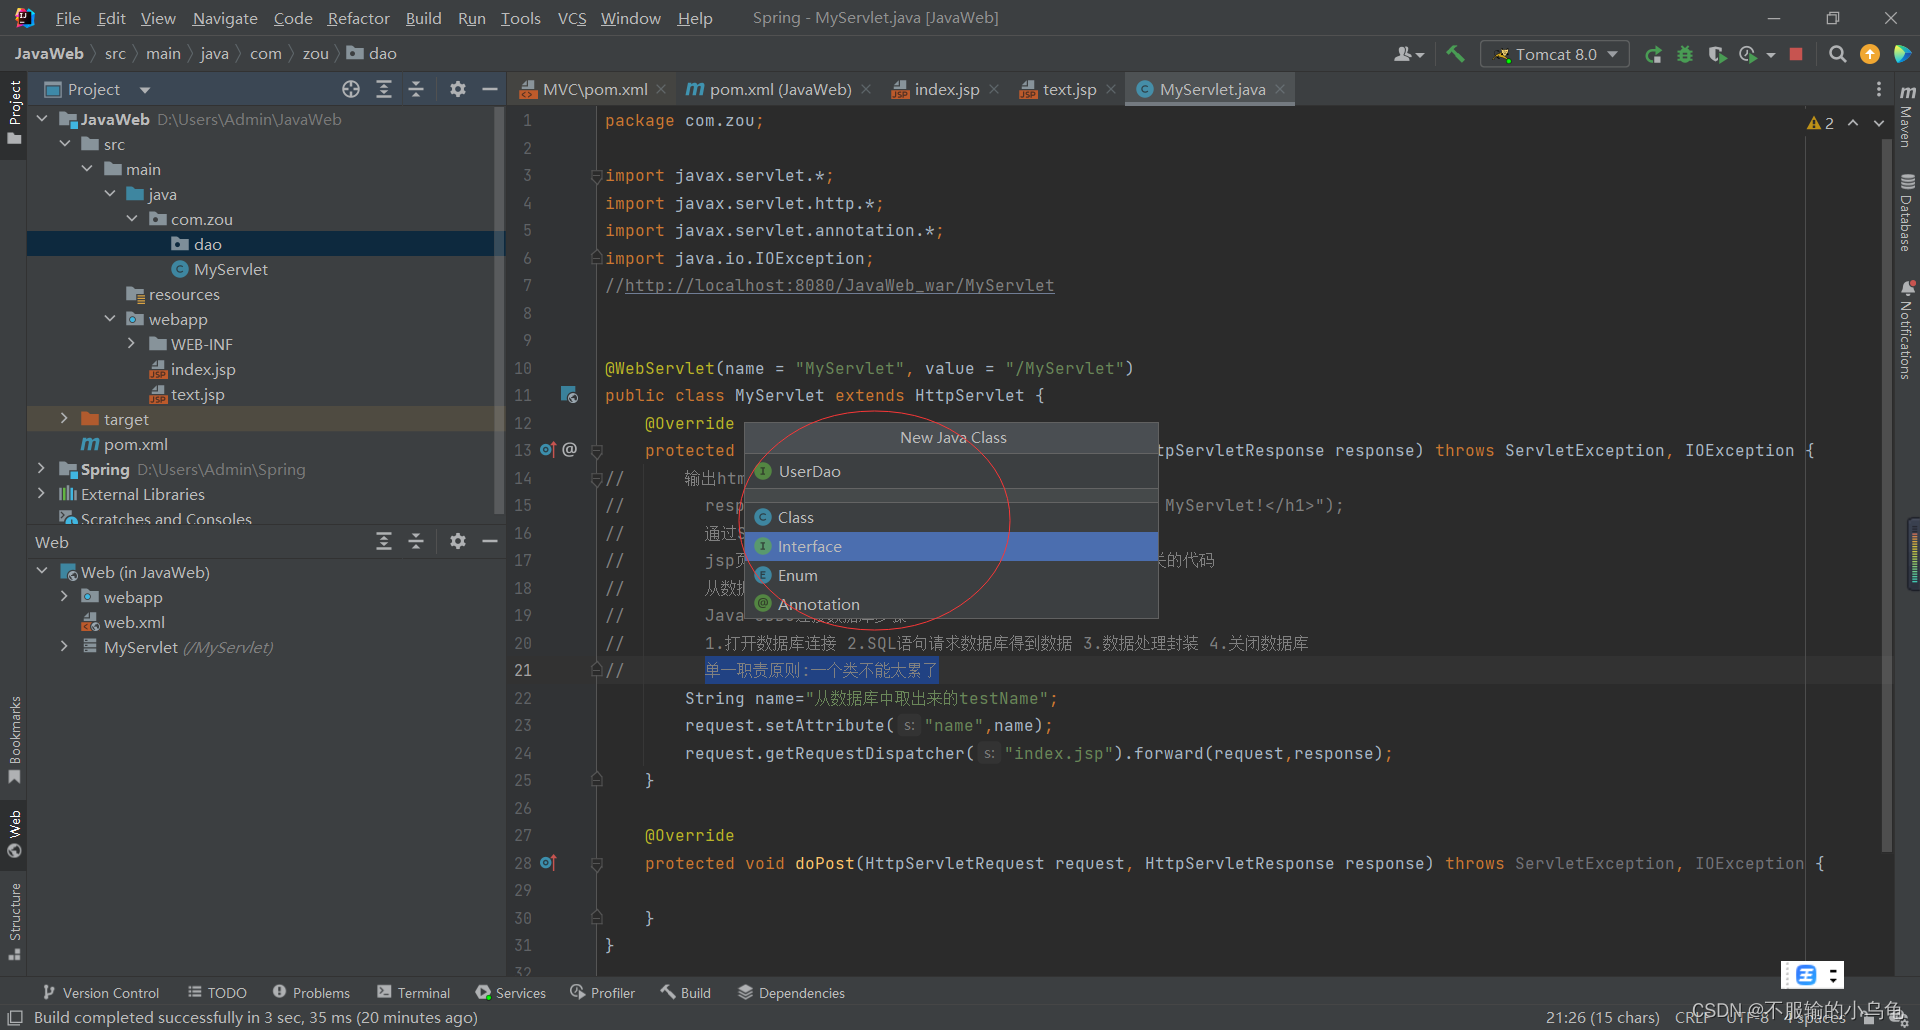The width and height of the screenshot is (1920, 1030).
Task: Select MyServlet class in Project tree
Action: pos(230,269)
